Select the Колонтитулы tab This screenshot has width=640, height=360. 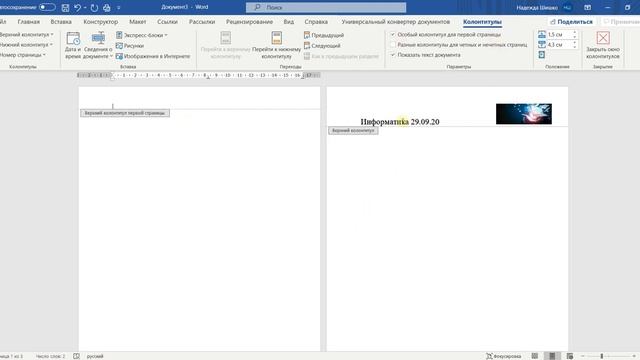[482, 22]
